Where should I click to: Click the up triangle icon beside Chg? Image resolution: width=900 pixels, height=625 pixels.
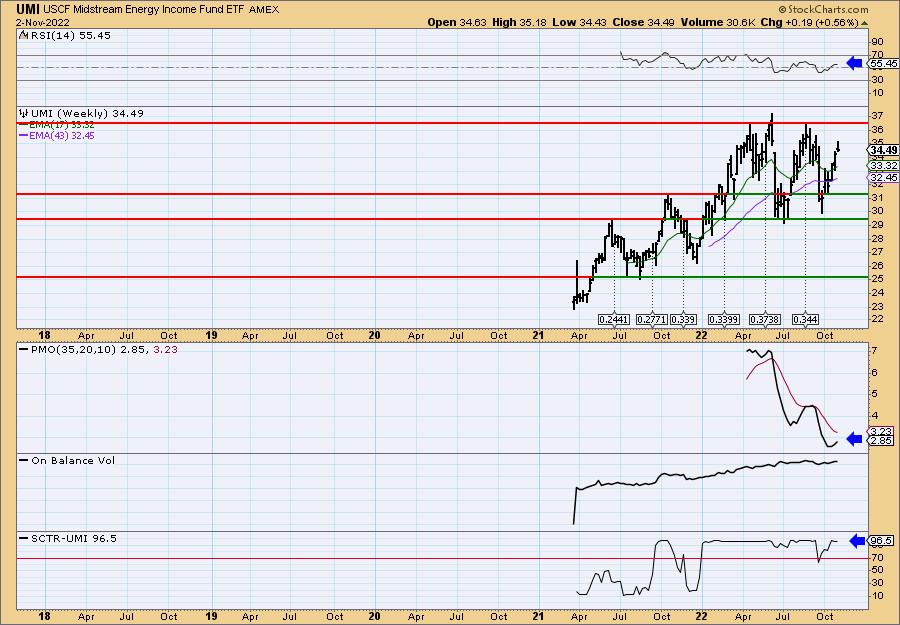point(865,23)
